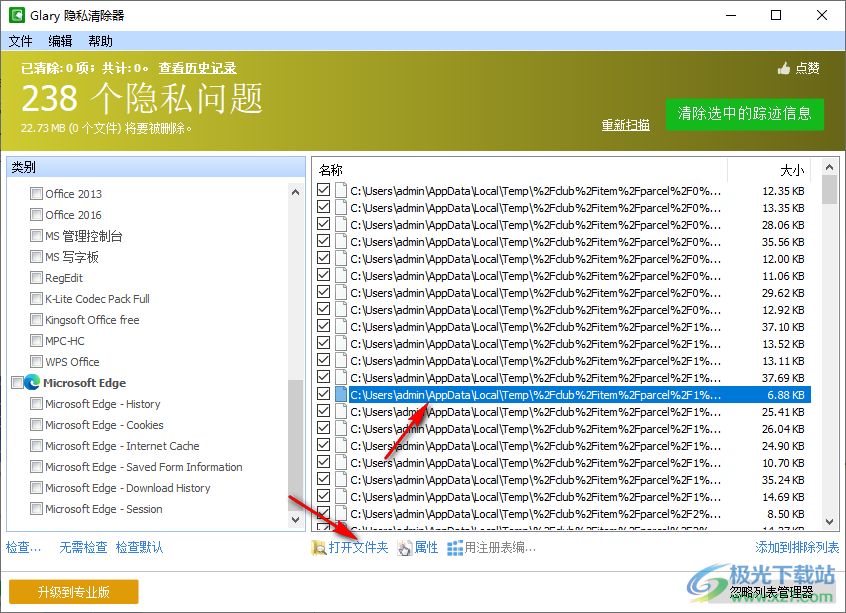Select the Kingsoft Office free item

pyautogui.click(x=92, y=319)
